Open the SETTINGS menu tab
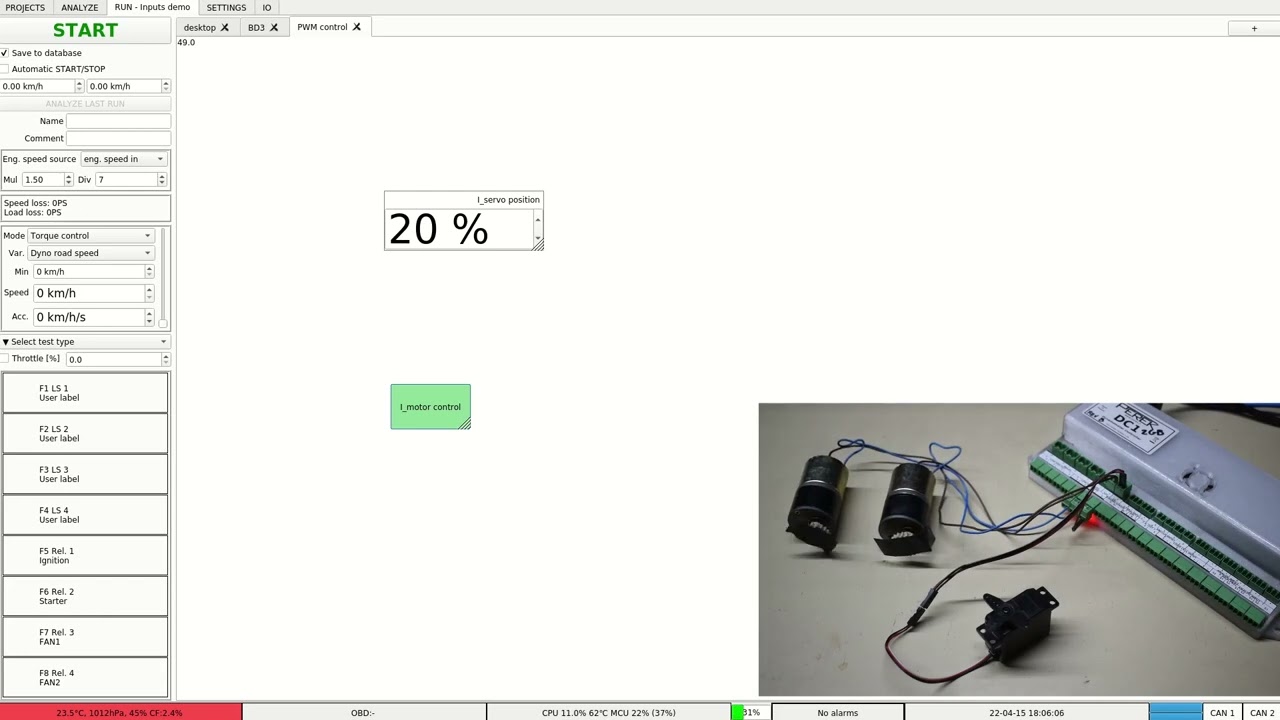Viewport: 1280px width, 720px height. (226, 7)
